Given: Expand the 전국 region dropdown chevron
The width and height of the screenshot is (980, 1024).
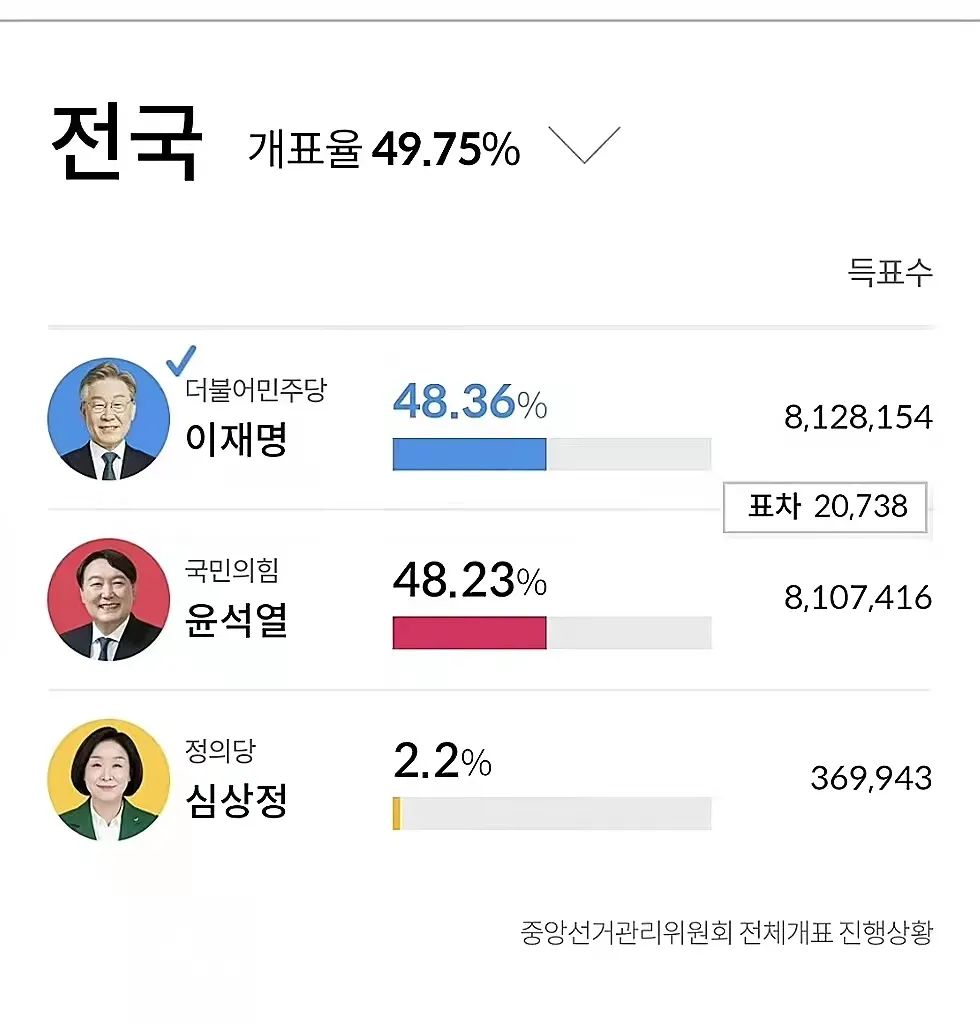Looking at the screenshot, I should tap(585, 145).
